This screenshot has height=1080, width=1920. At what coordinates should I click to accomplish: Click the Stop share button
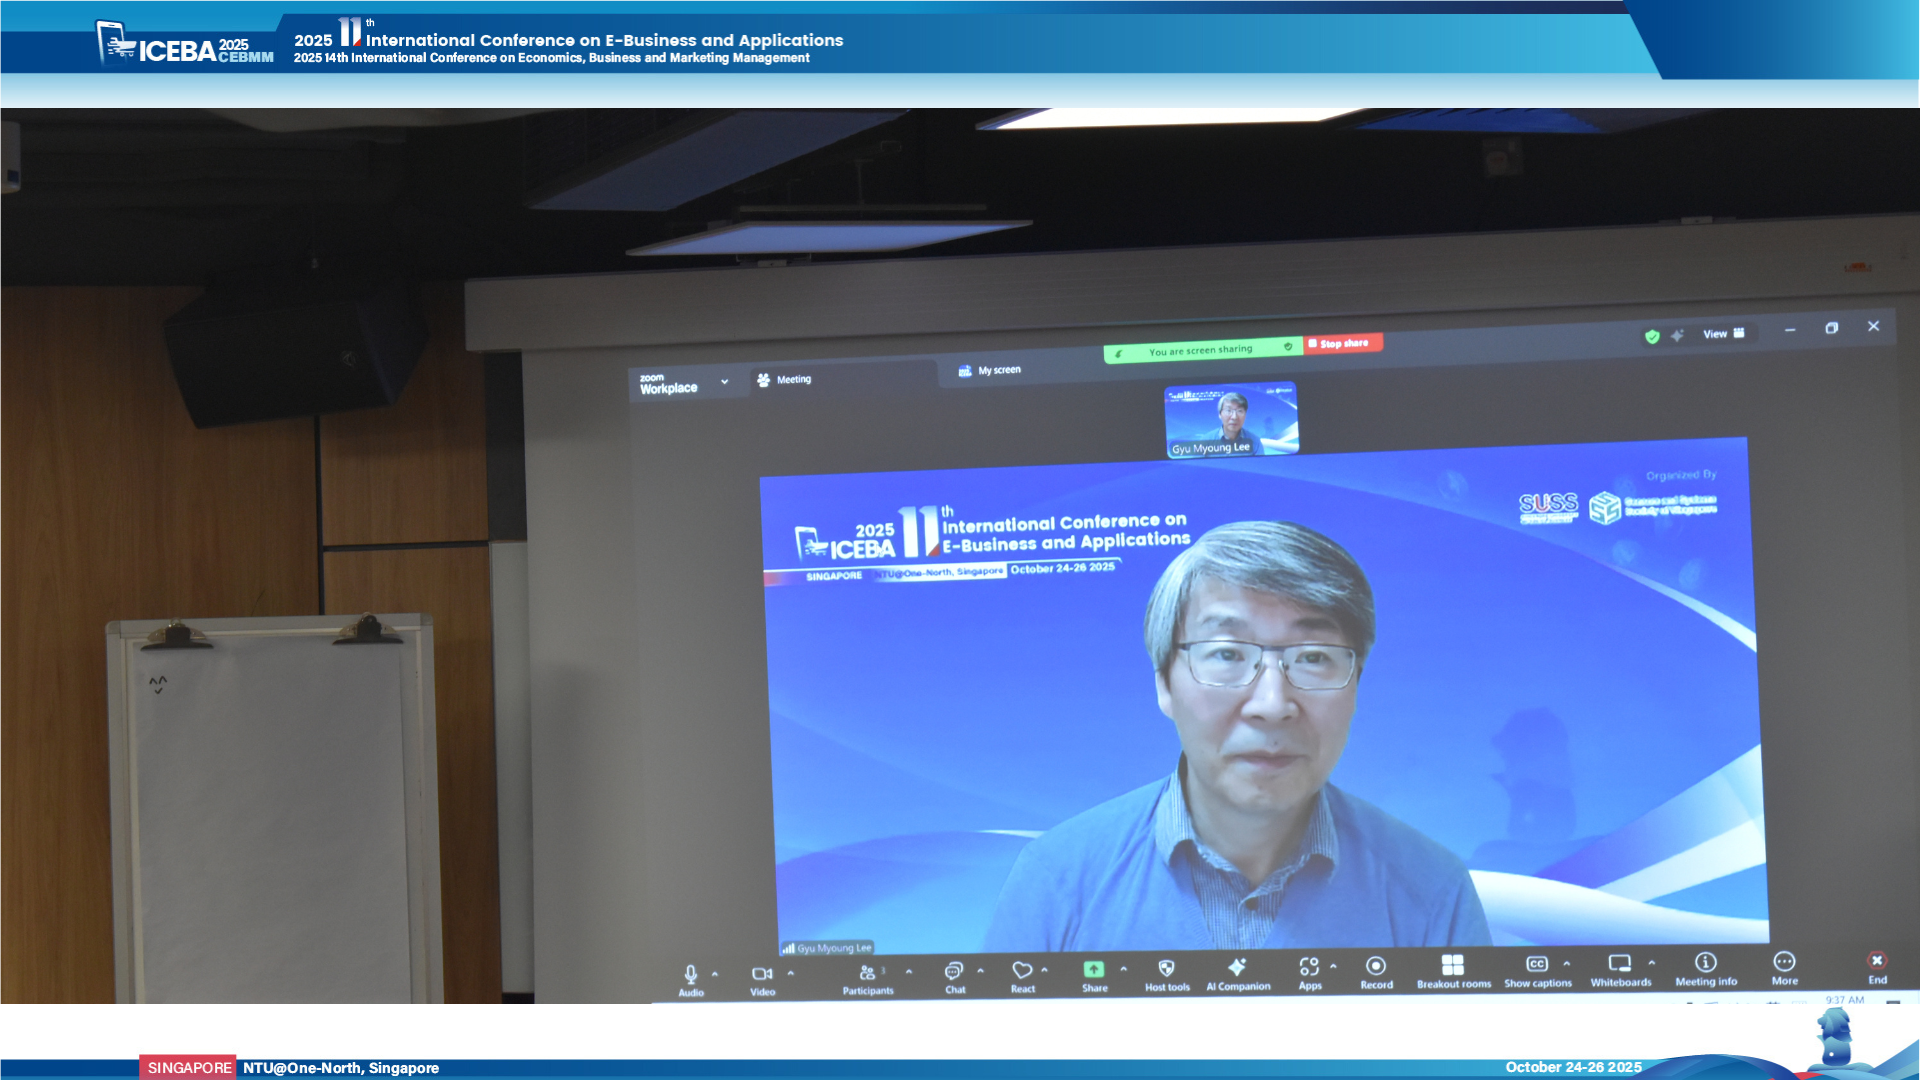(x=1342, y=343)
